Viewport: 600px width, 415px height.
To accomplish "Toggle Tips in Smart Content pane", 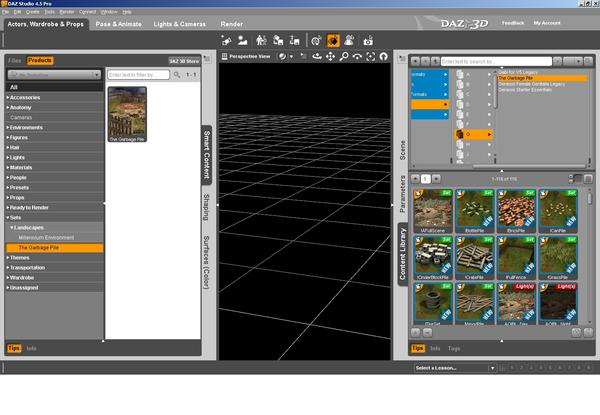I will coord(14,348).
